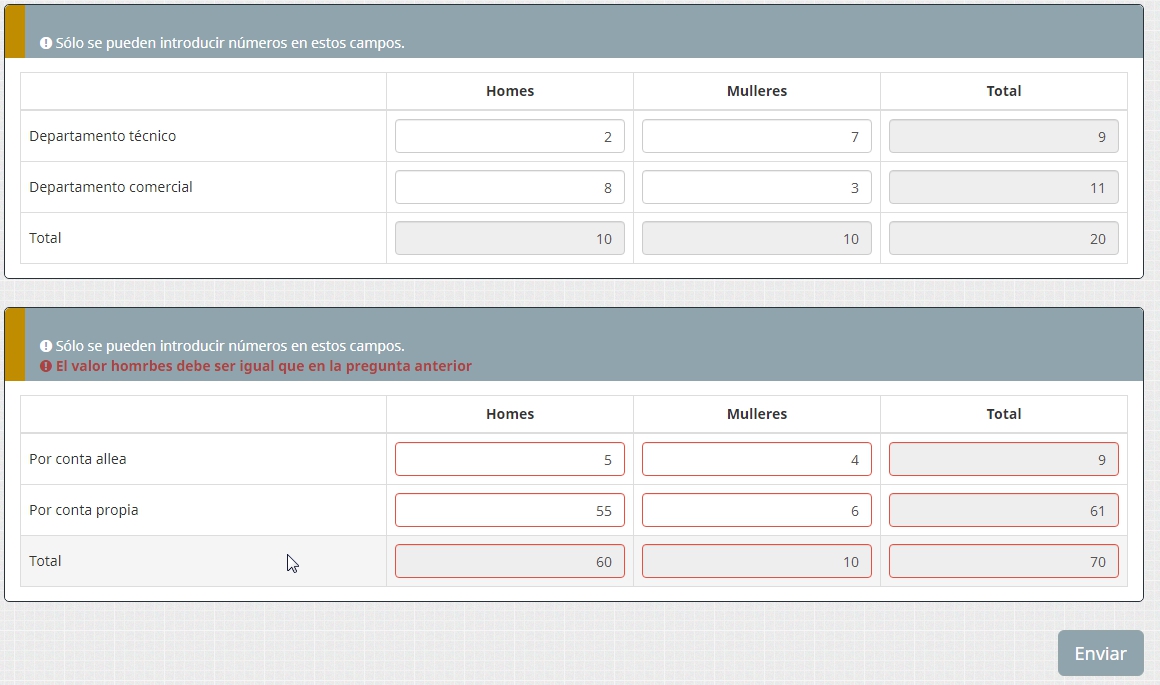Select the grand total field showing 70

[x=1003, y=561]
